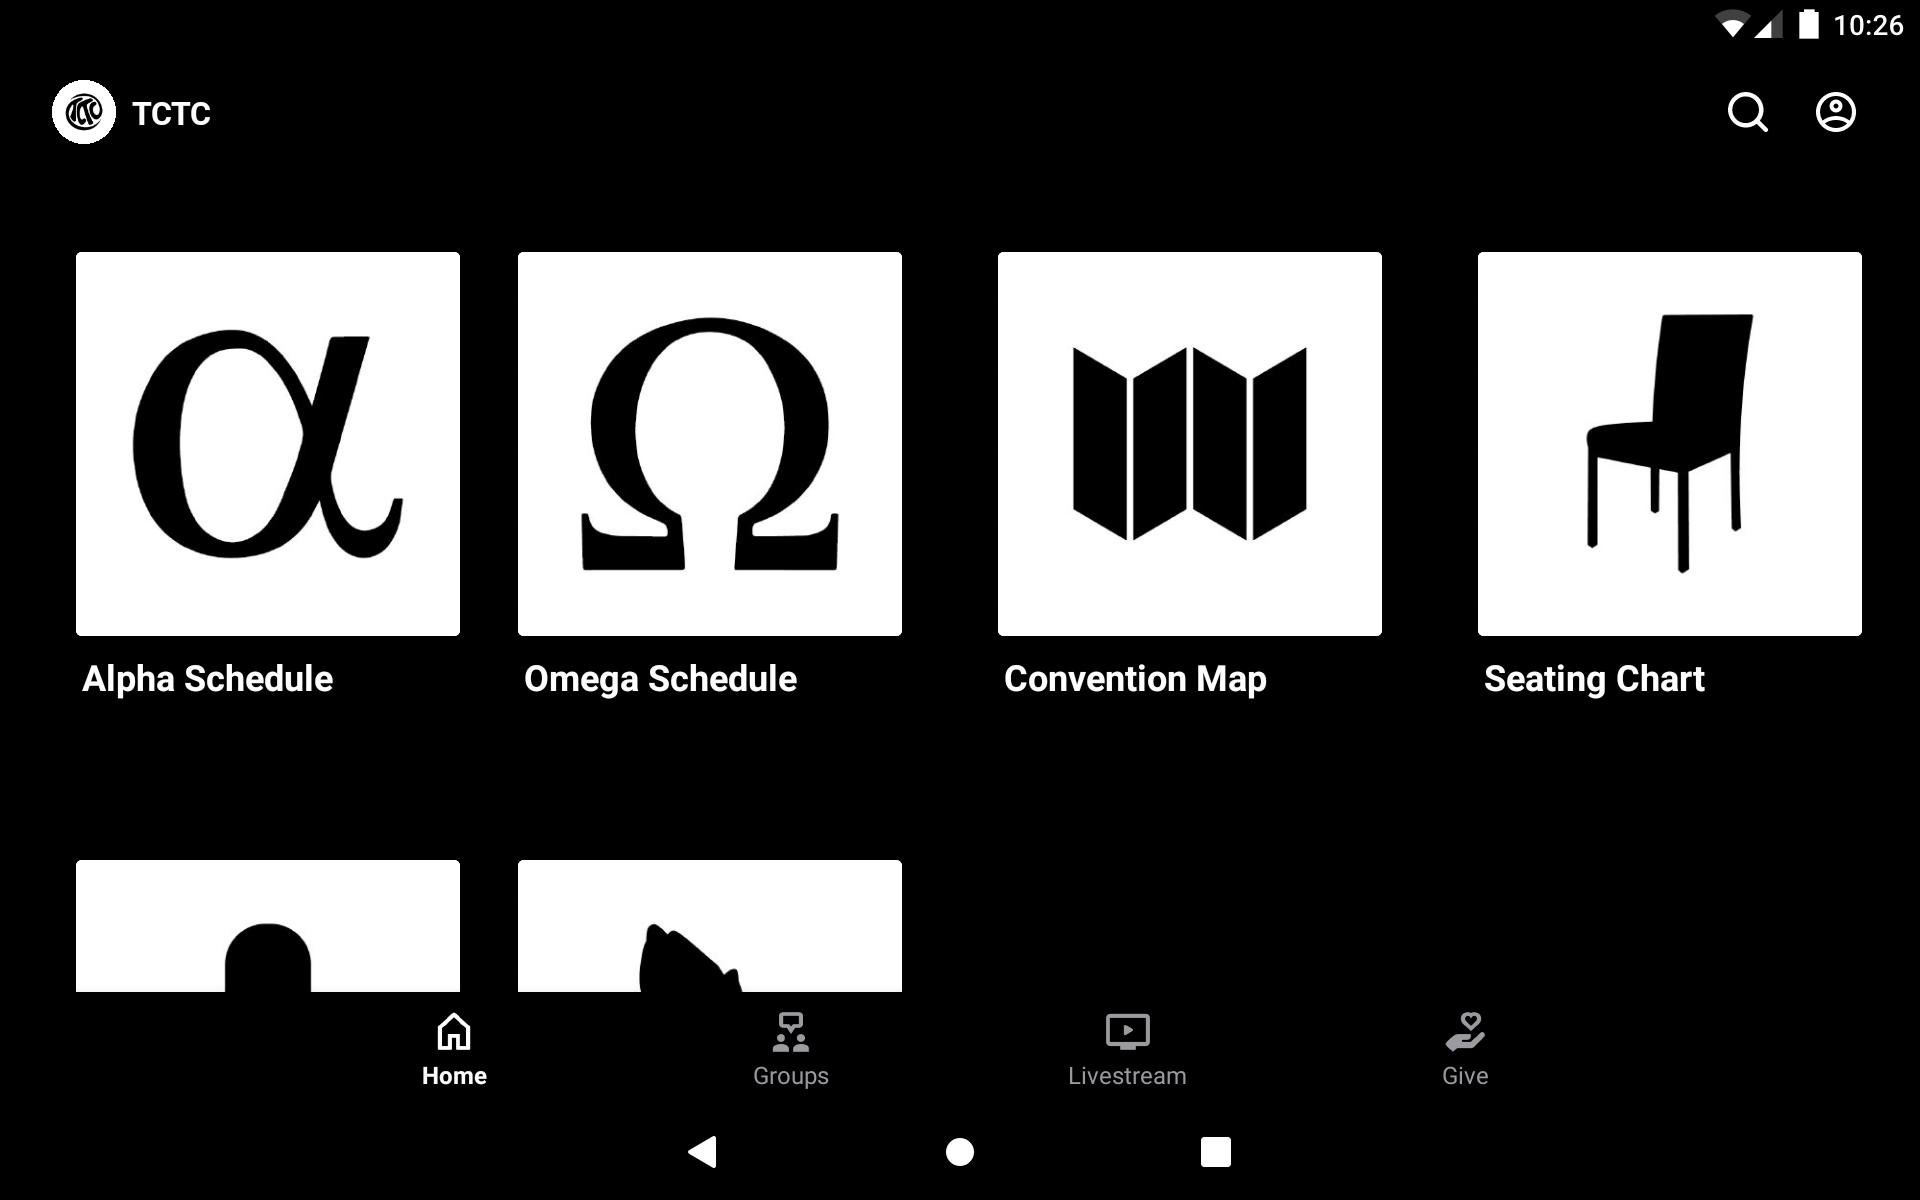Switch to the Groups tab label
This screenshot has height=1200, width=1920.
(790, 1076)
